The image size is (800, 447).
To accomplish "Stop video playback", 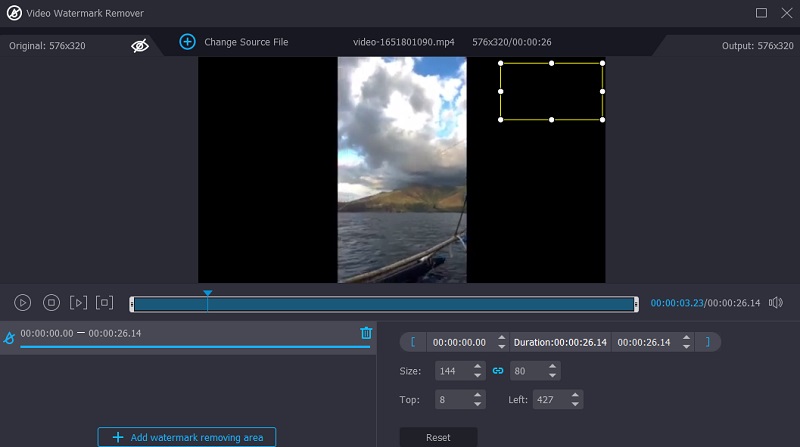I will (x=51, y=302).
